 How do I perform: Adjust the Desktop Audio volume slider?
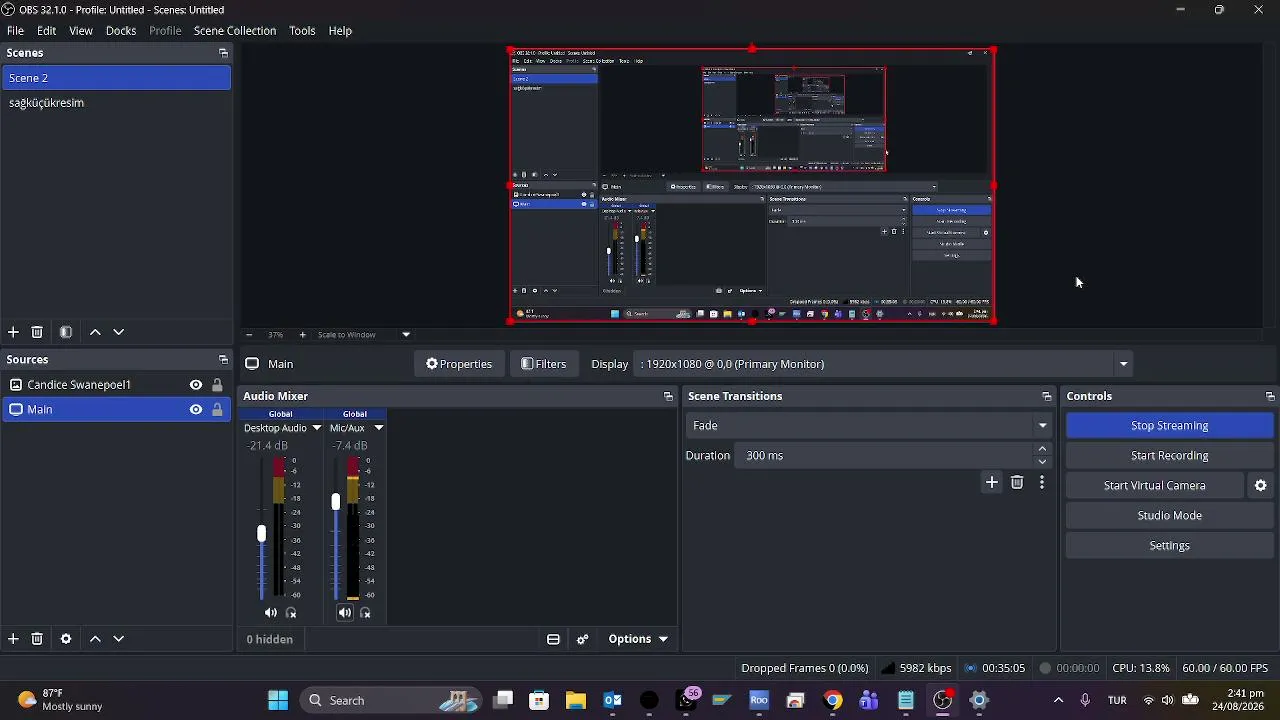pos(261,534)
